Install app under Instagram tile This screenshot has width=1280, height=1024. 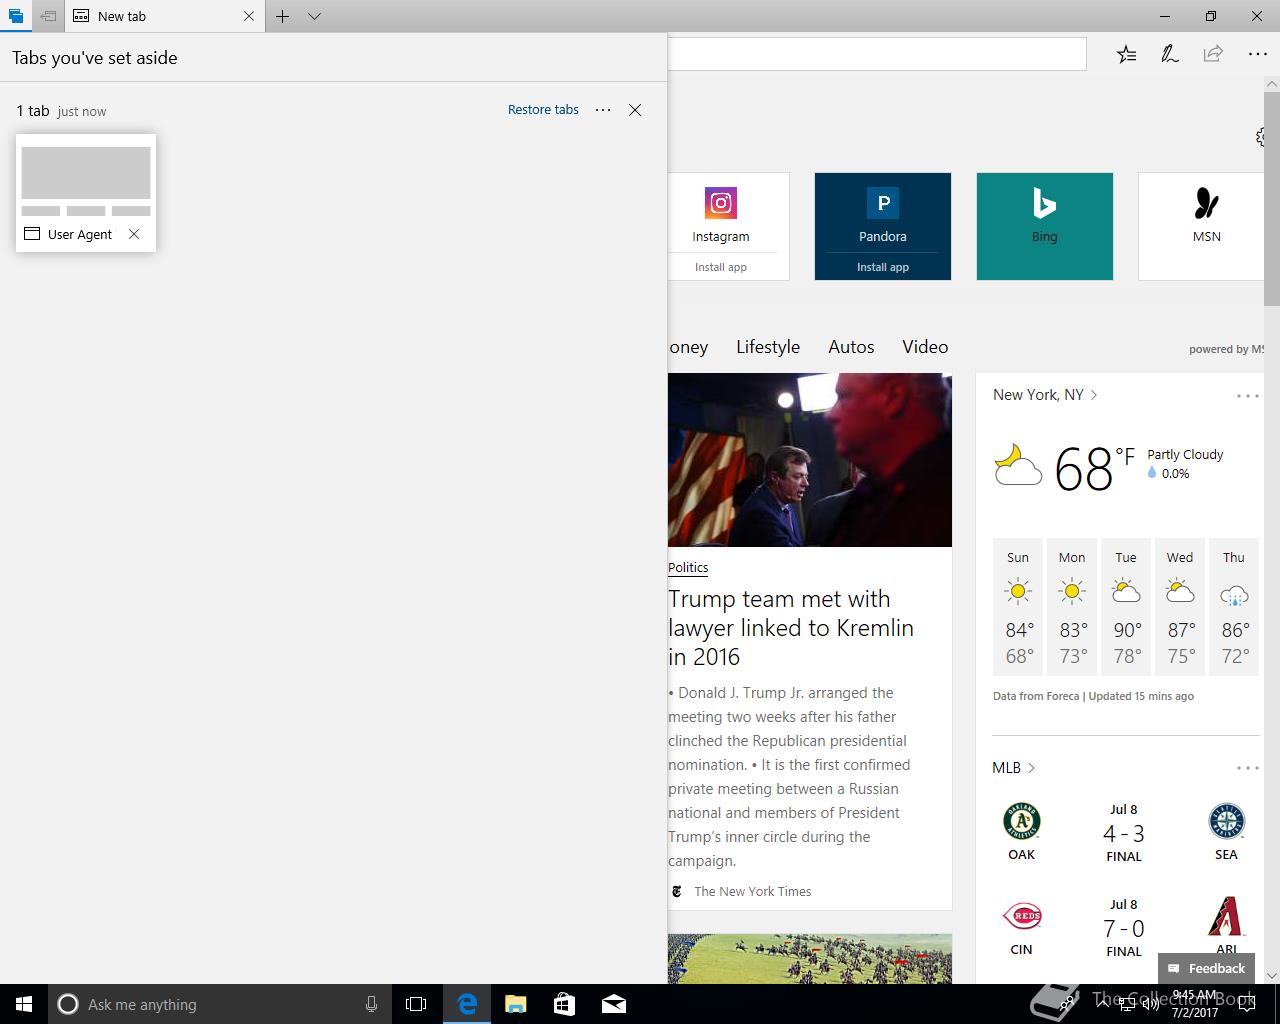pyautogui.click(x=721, y=267)
